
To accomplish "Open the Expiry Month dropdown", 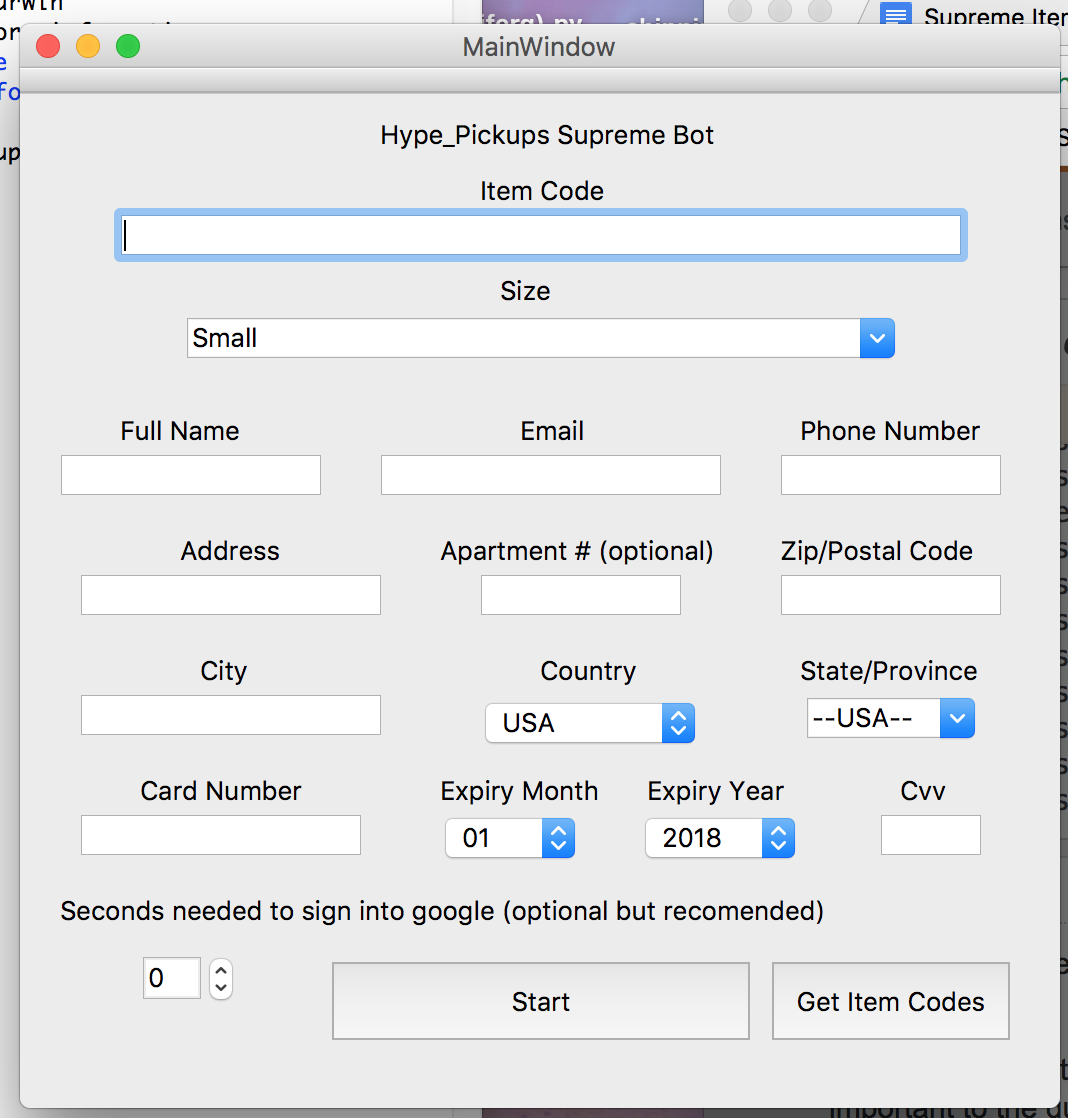I will coord(510,838).
